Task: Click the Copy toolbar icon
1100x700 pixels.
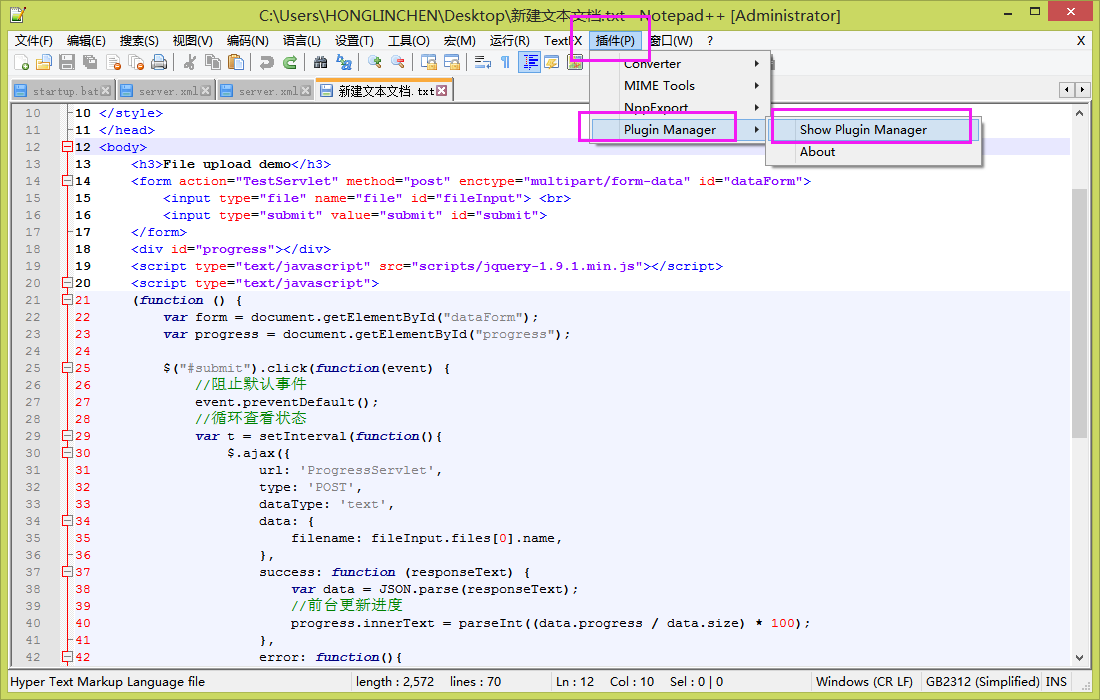Action: [213, 63]
